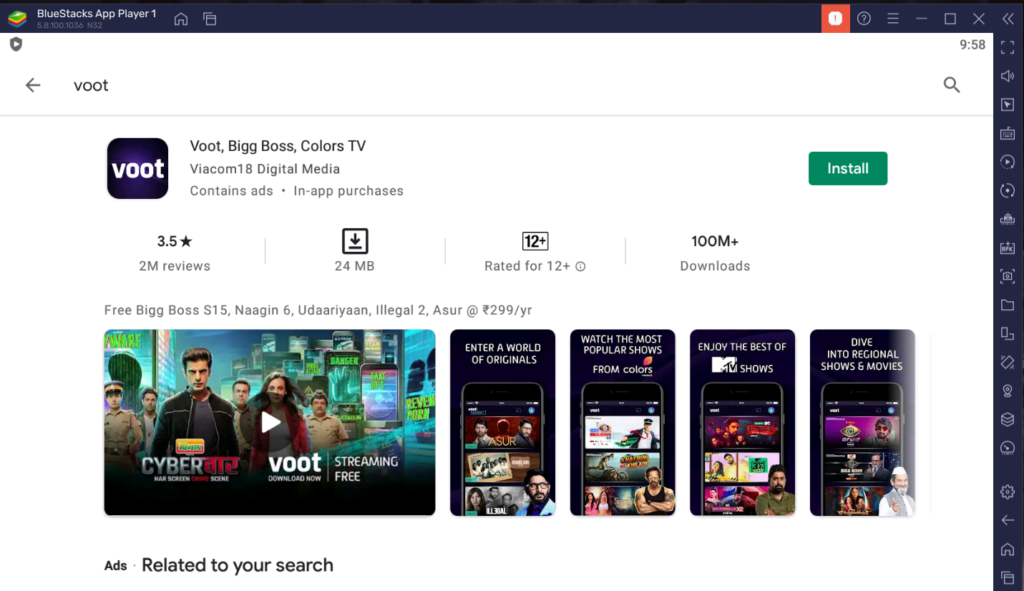Take a screenshot with the sidebar camera icon
The width and height of the screenshot is (1024, 591).
coord(1007,276)
